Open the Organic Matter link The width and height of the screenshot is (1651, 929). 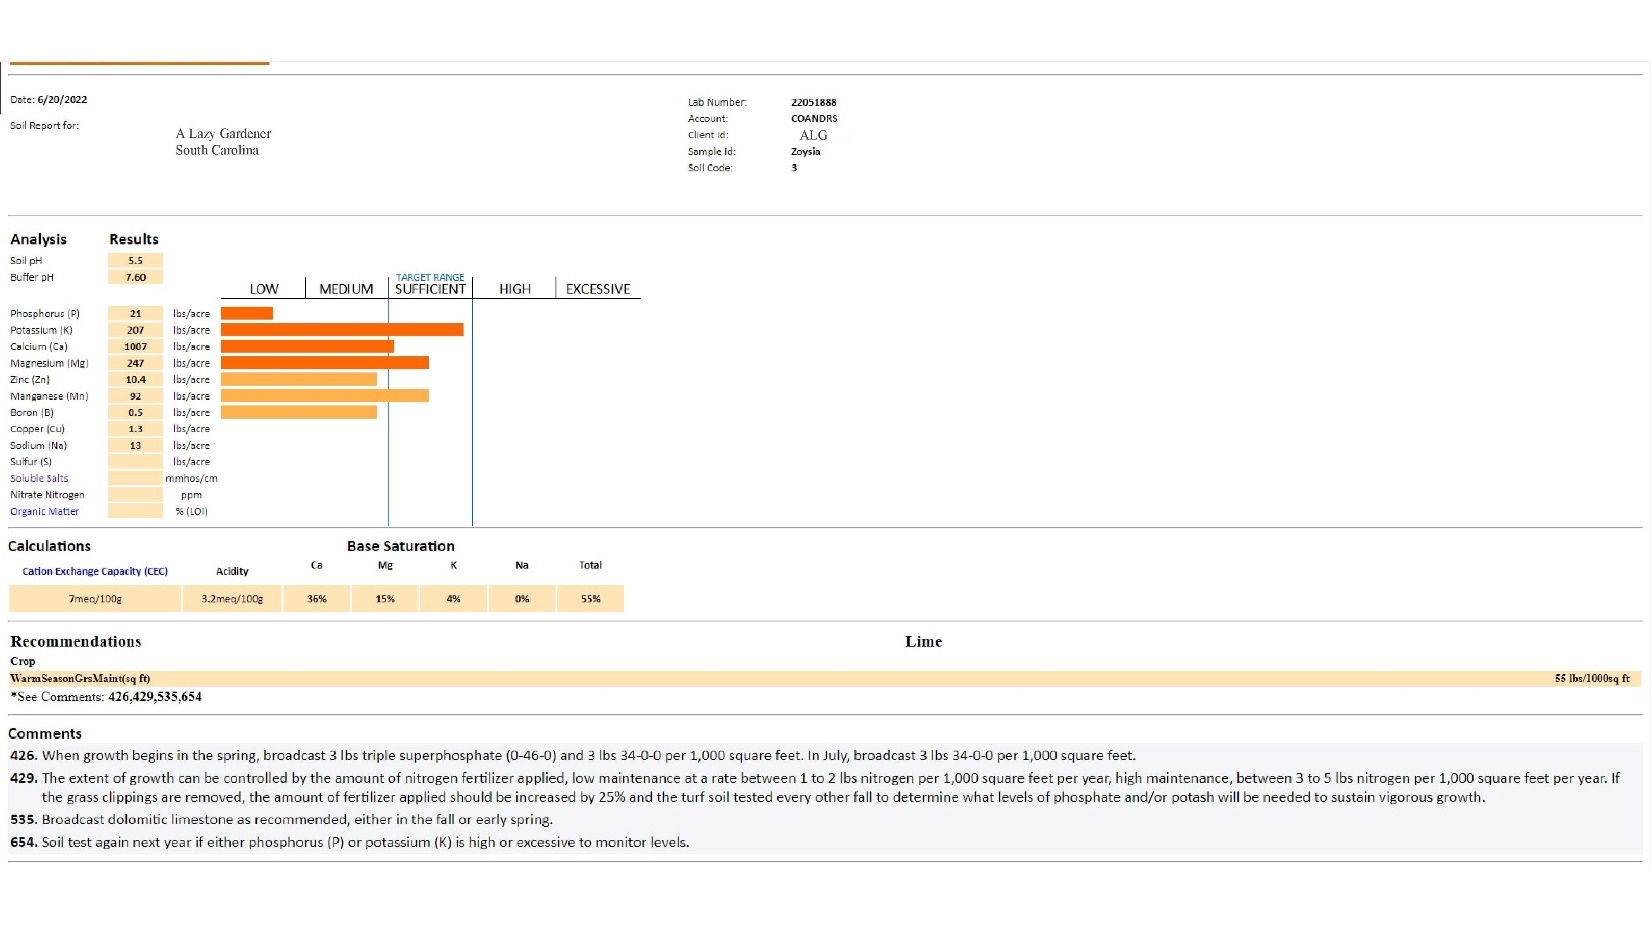click(x=44, y=511)
